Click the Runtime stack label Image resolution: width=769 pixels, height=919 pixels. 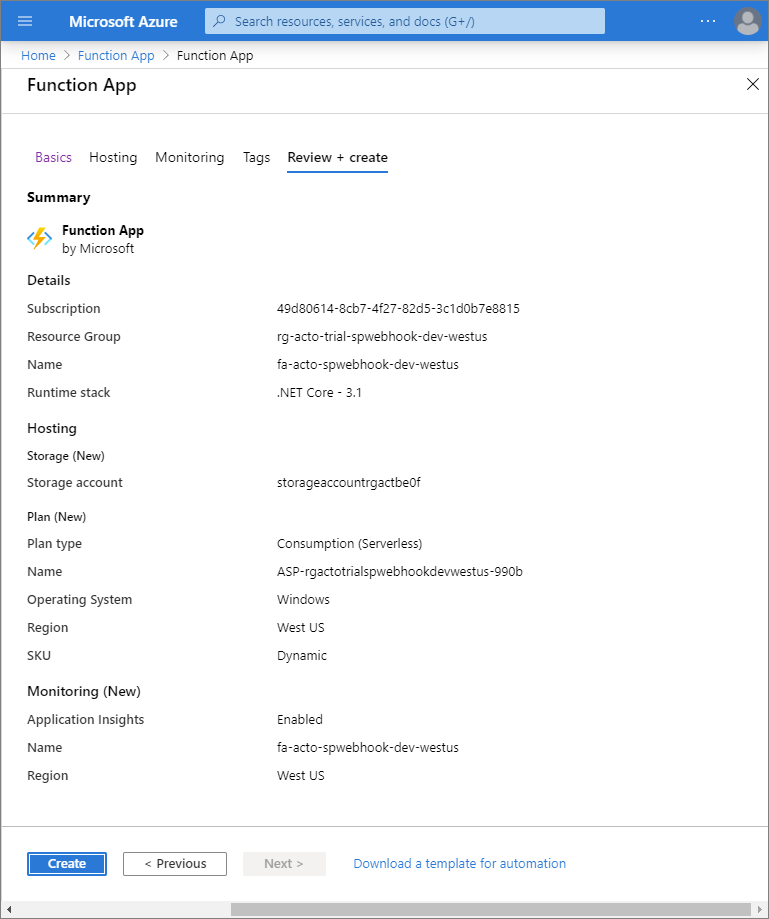point(69,393)
